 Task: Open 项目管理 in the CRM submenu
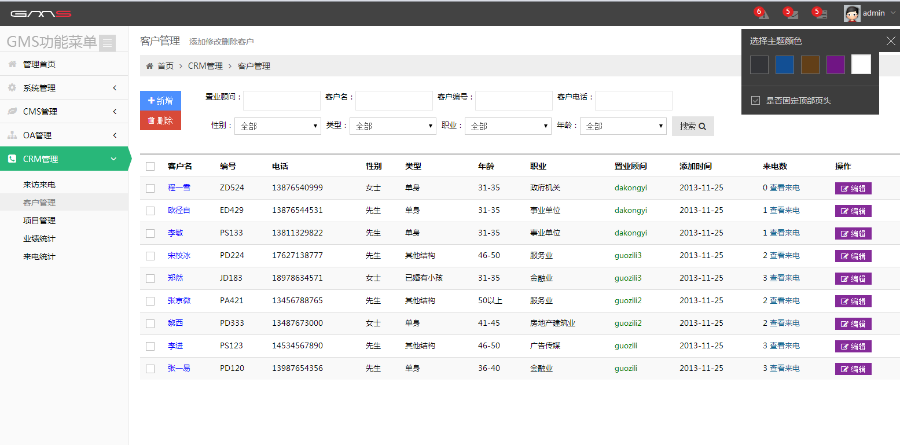(40, 220)
